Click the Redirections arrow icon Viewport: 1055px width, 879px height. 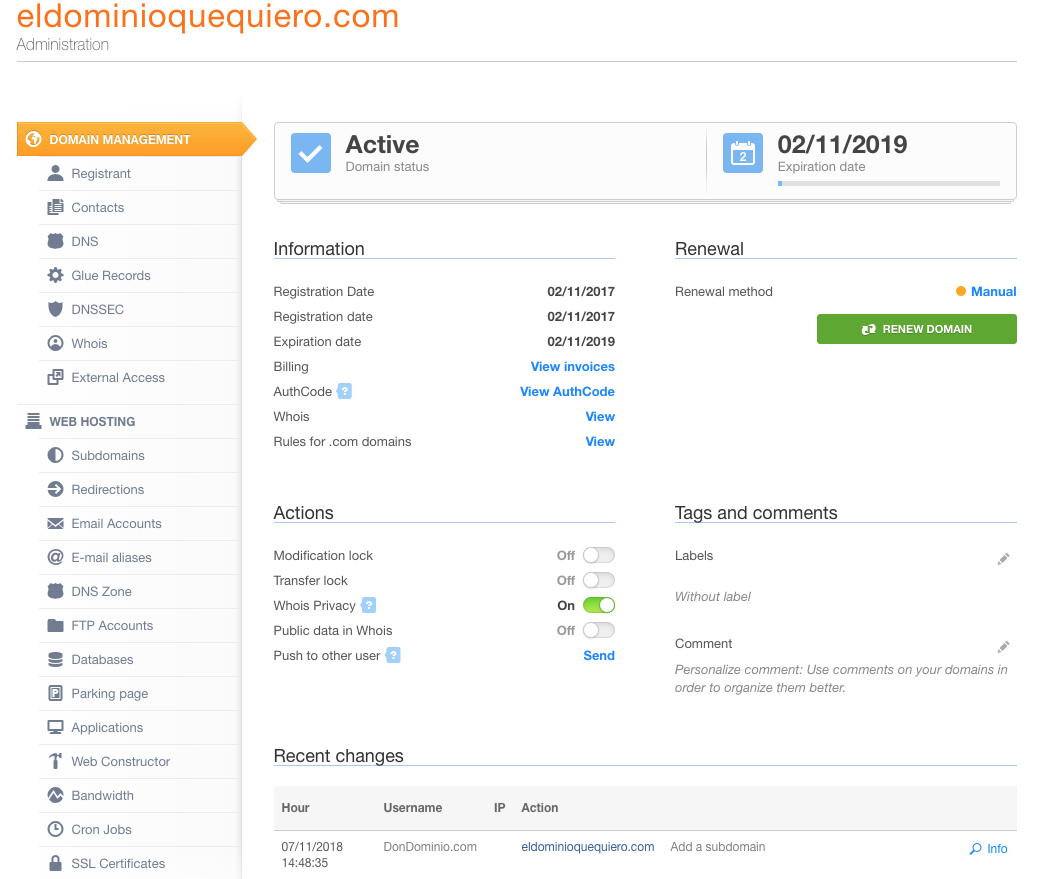[x=55, y=489]
